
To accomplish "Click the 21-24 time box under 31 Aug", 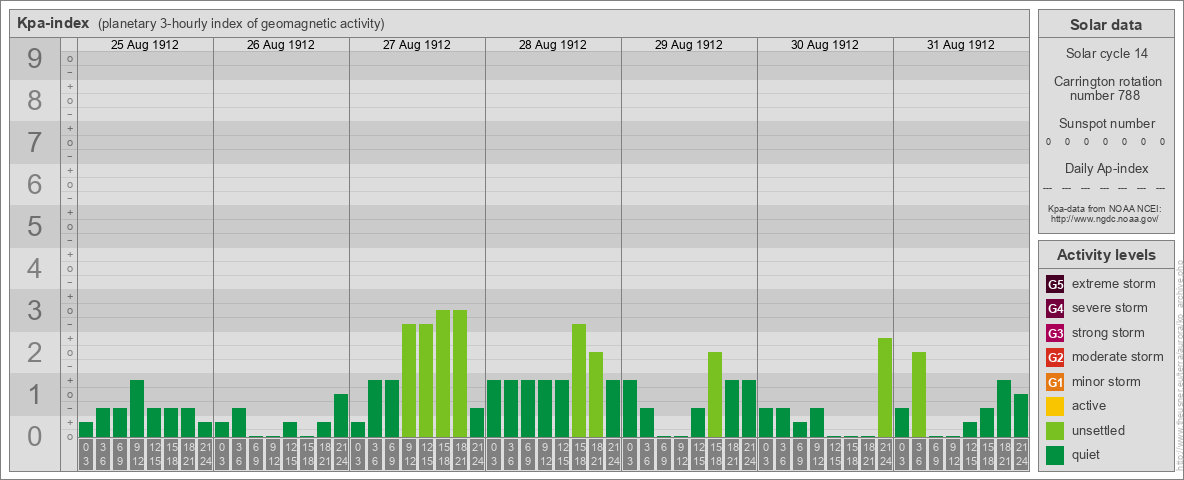I will click(1021, 455).
